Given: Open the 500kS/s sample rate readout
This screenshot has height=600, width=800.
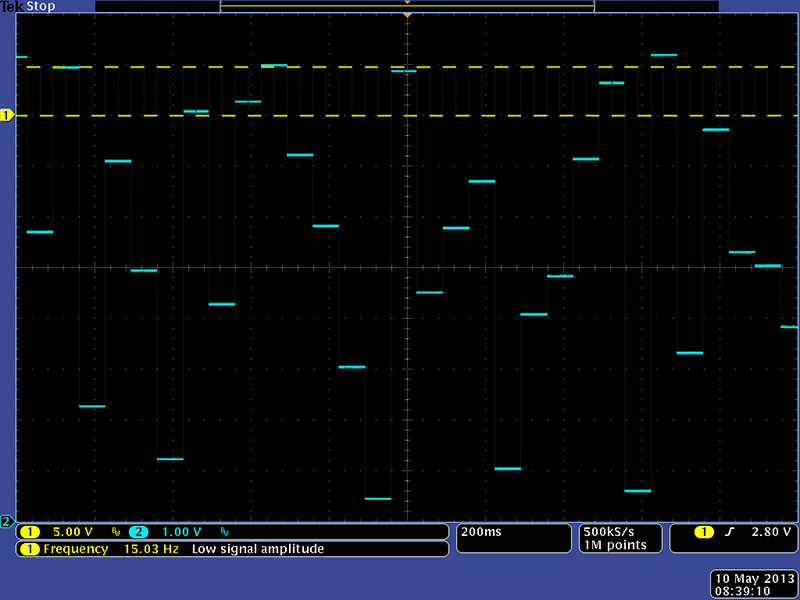Looking at the screenshot, I should (608, 531).
